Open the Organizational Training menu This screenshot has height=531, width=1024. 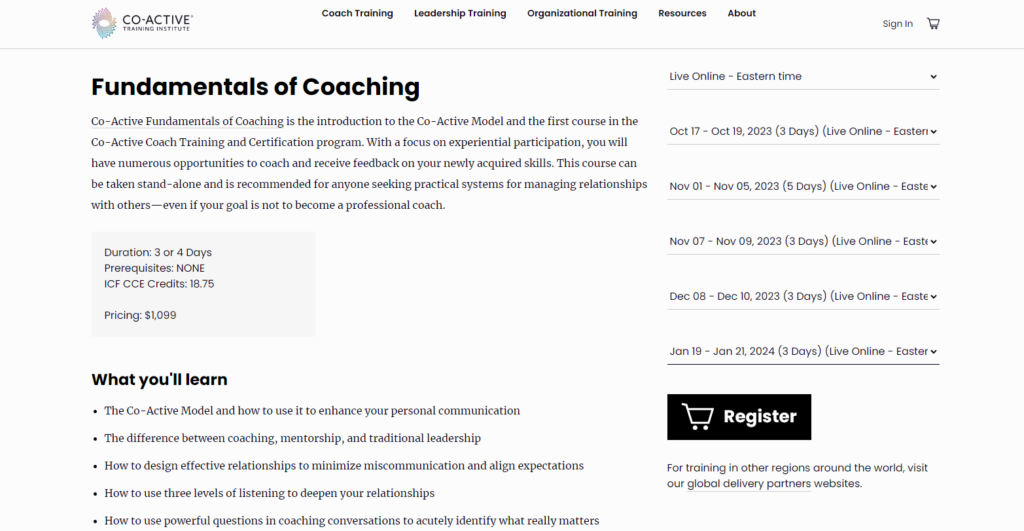(582, 13)
